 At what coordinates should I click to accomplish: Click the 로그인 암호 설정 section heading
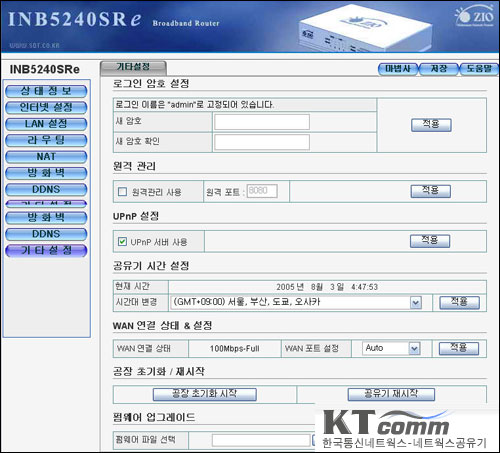coord(151,83)
